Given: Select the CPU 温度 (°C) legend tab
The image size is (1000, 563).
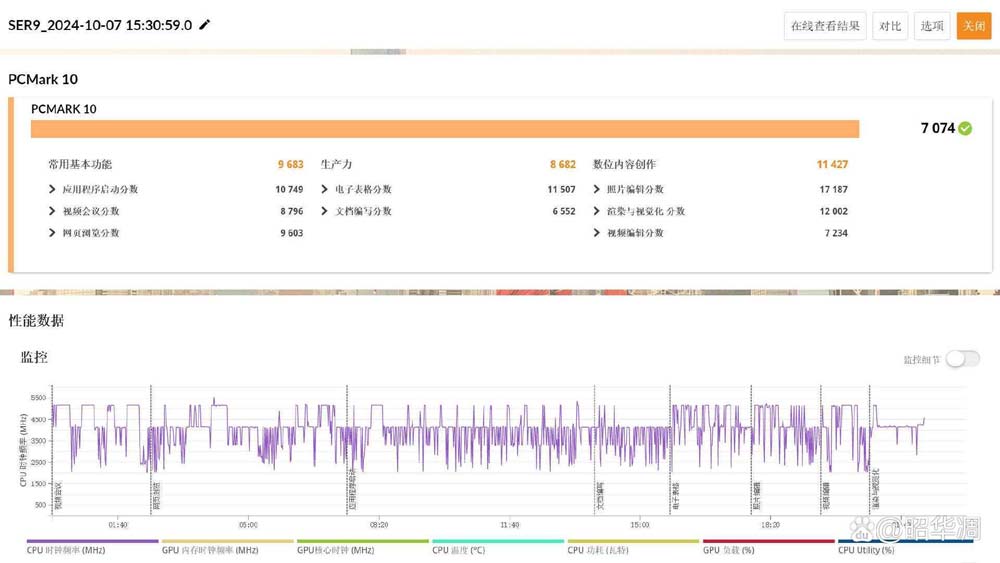Looking at the screenshot, I should pos(498,547).
